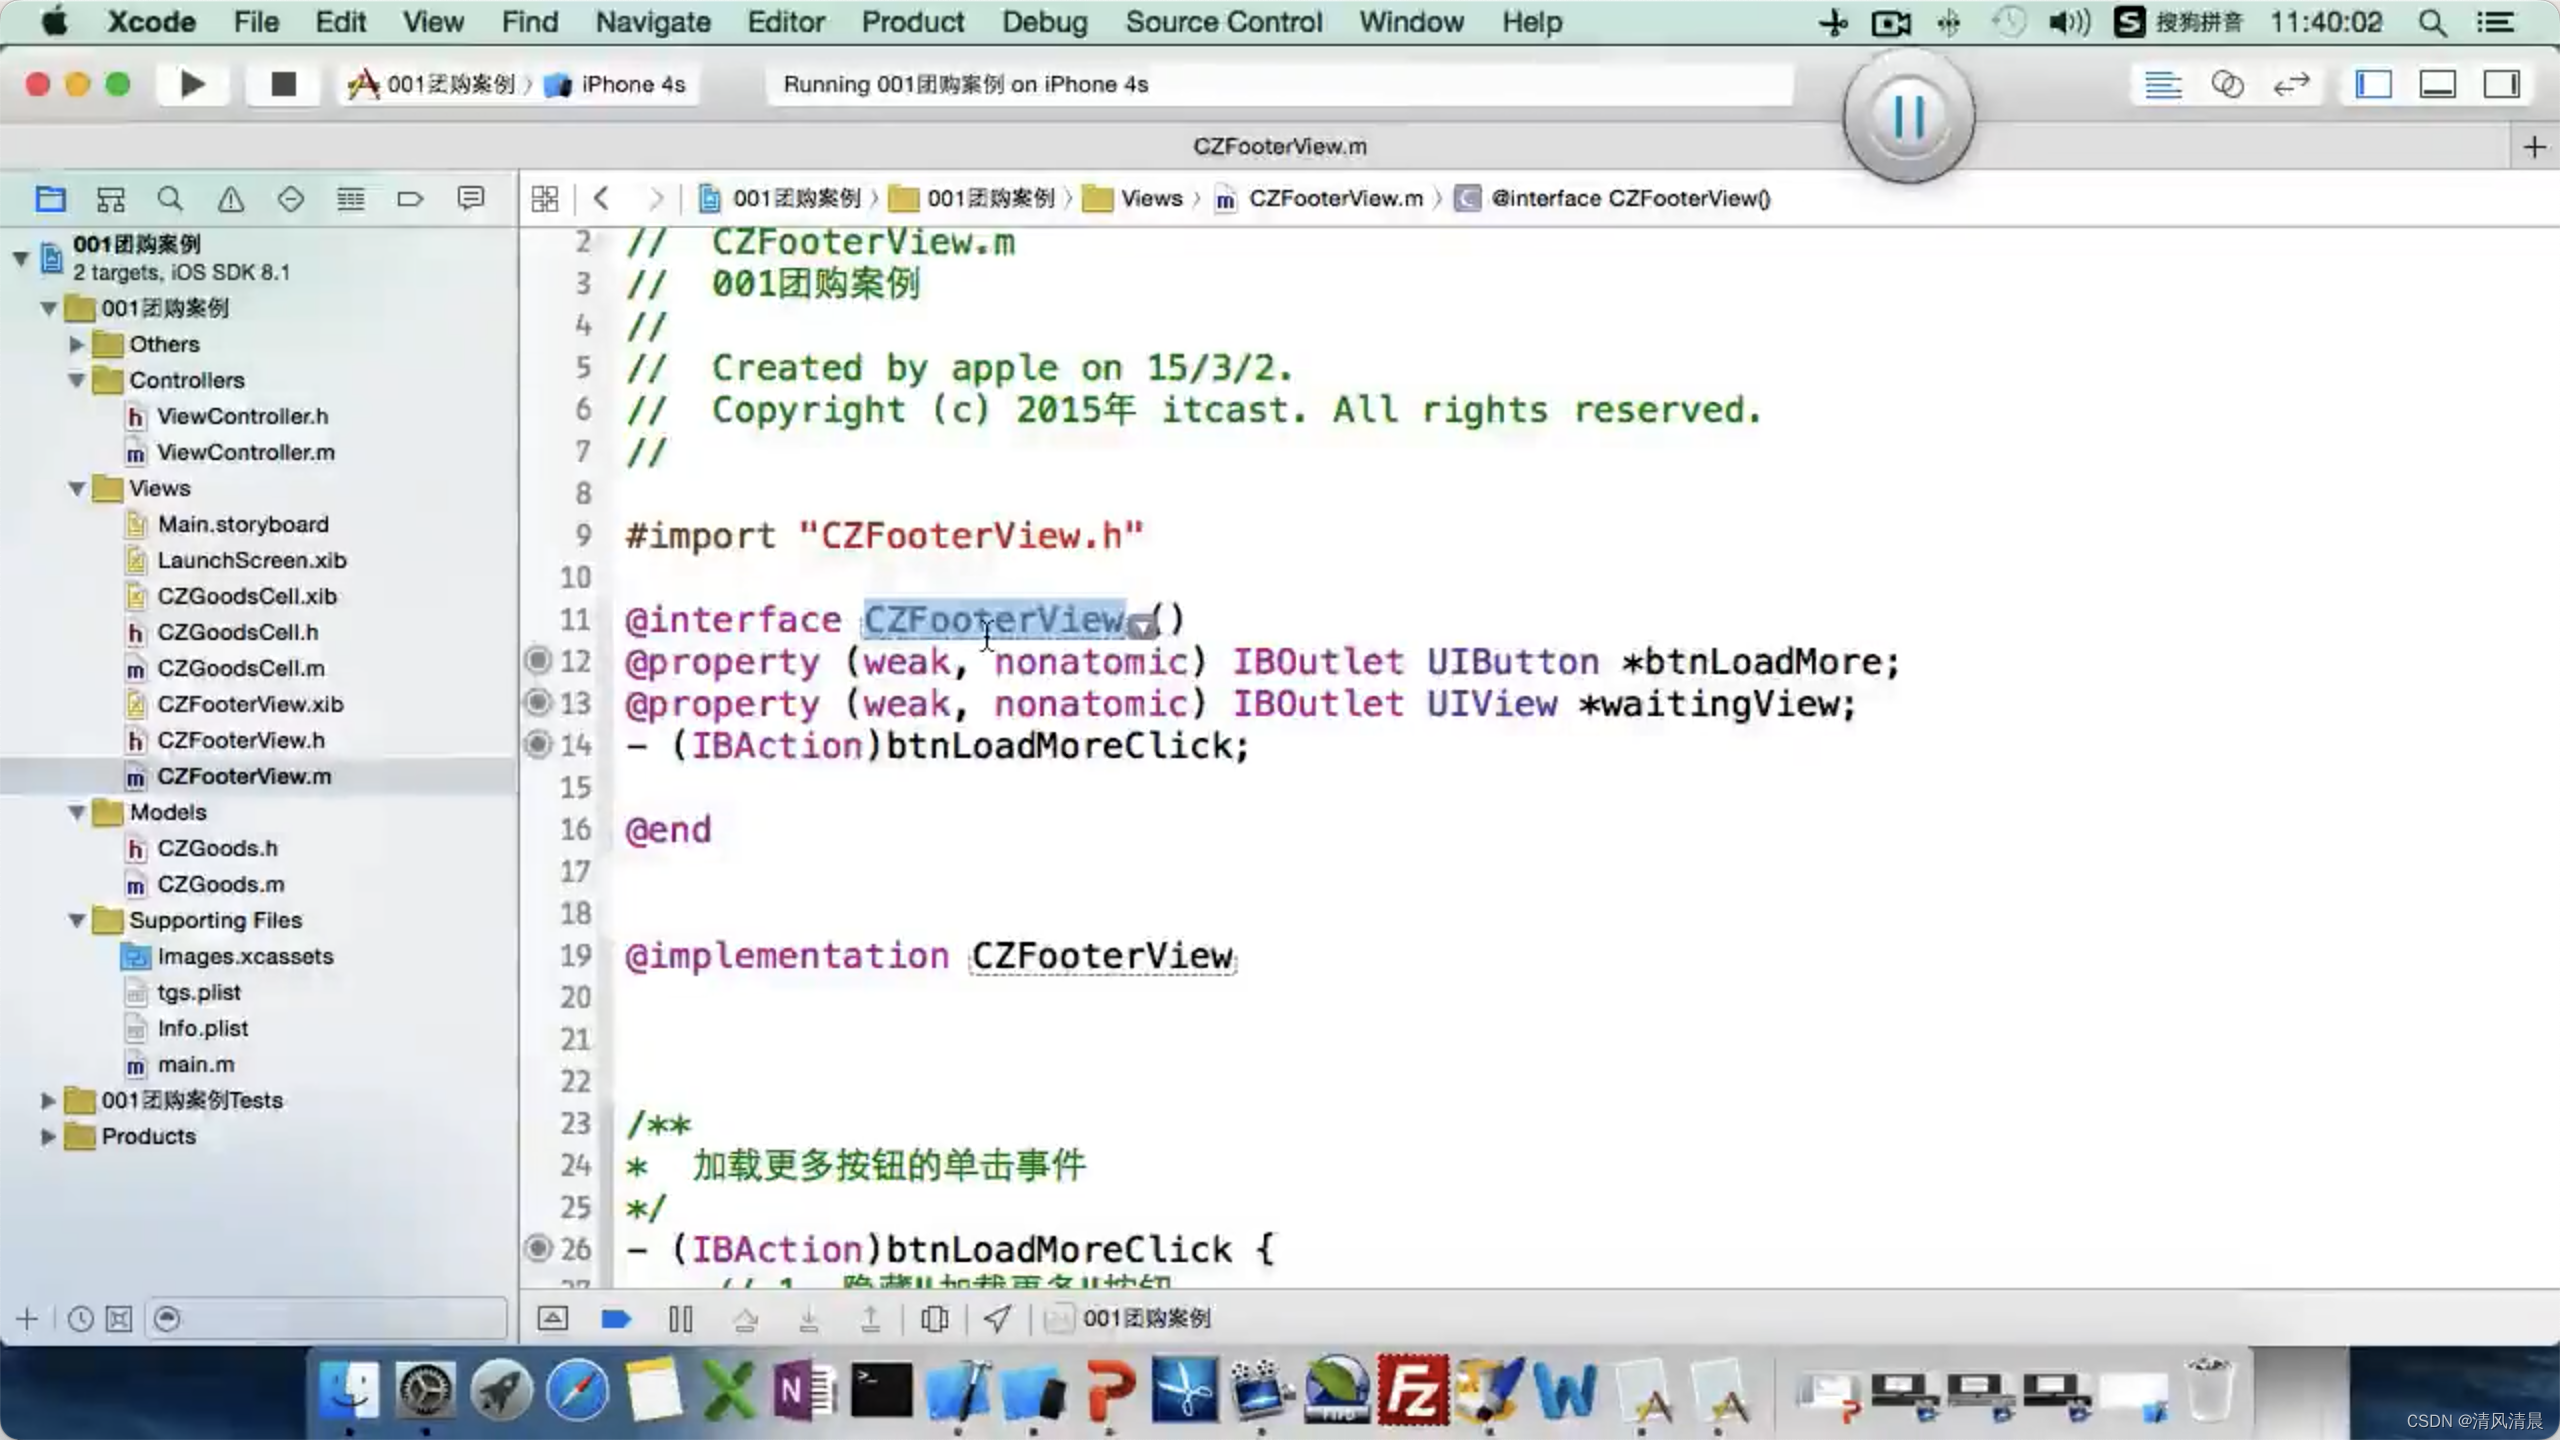
Task: Click the pause button in toolbar
Action: coord(1908,114)
